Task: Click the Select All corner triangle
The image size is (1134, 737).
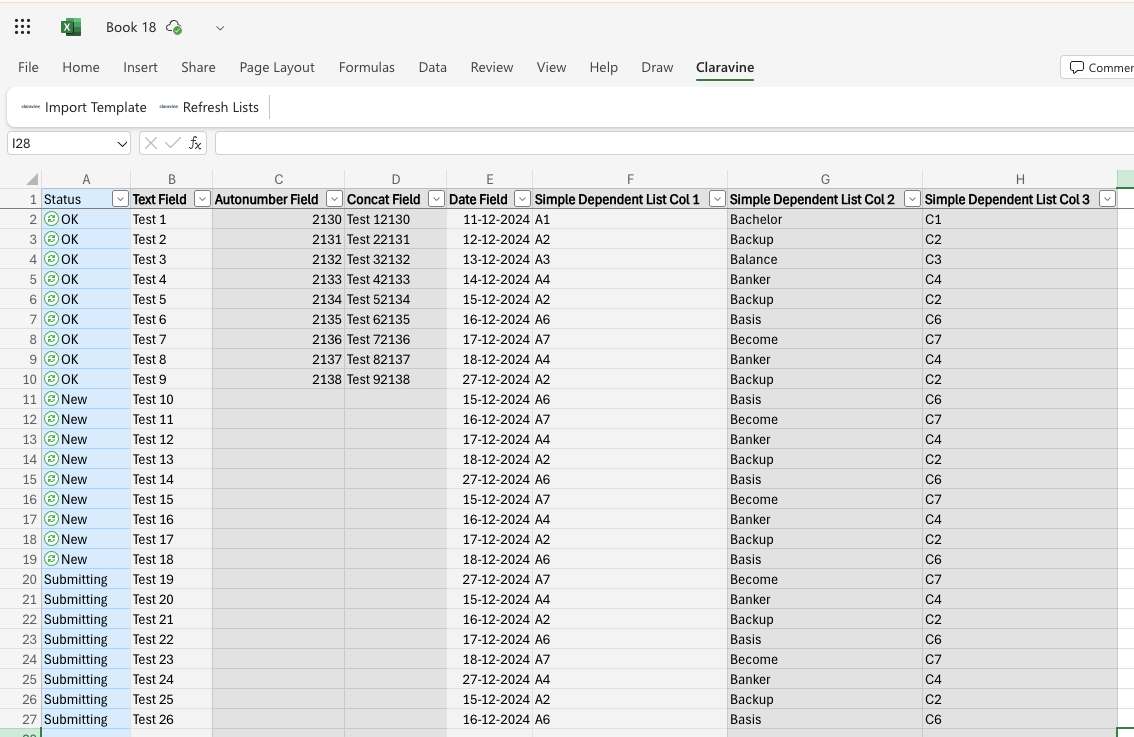Action: pos(32,179)
